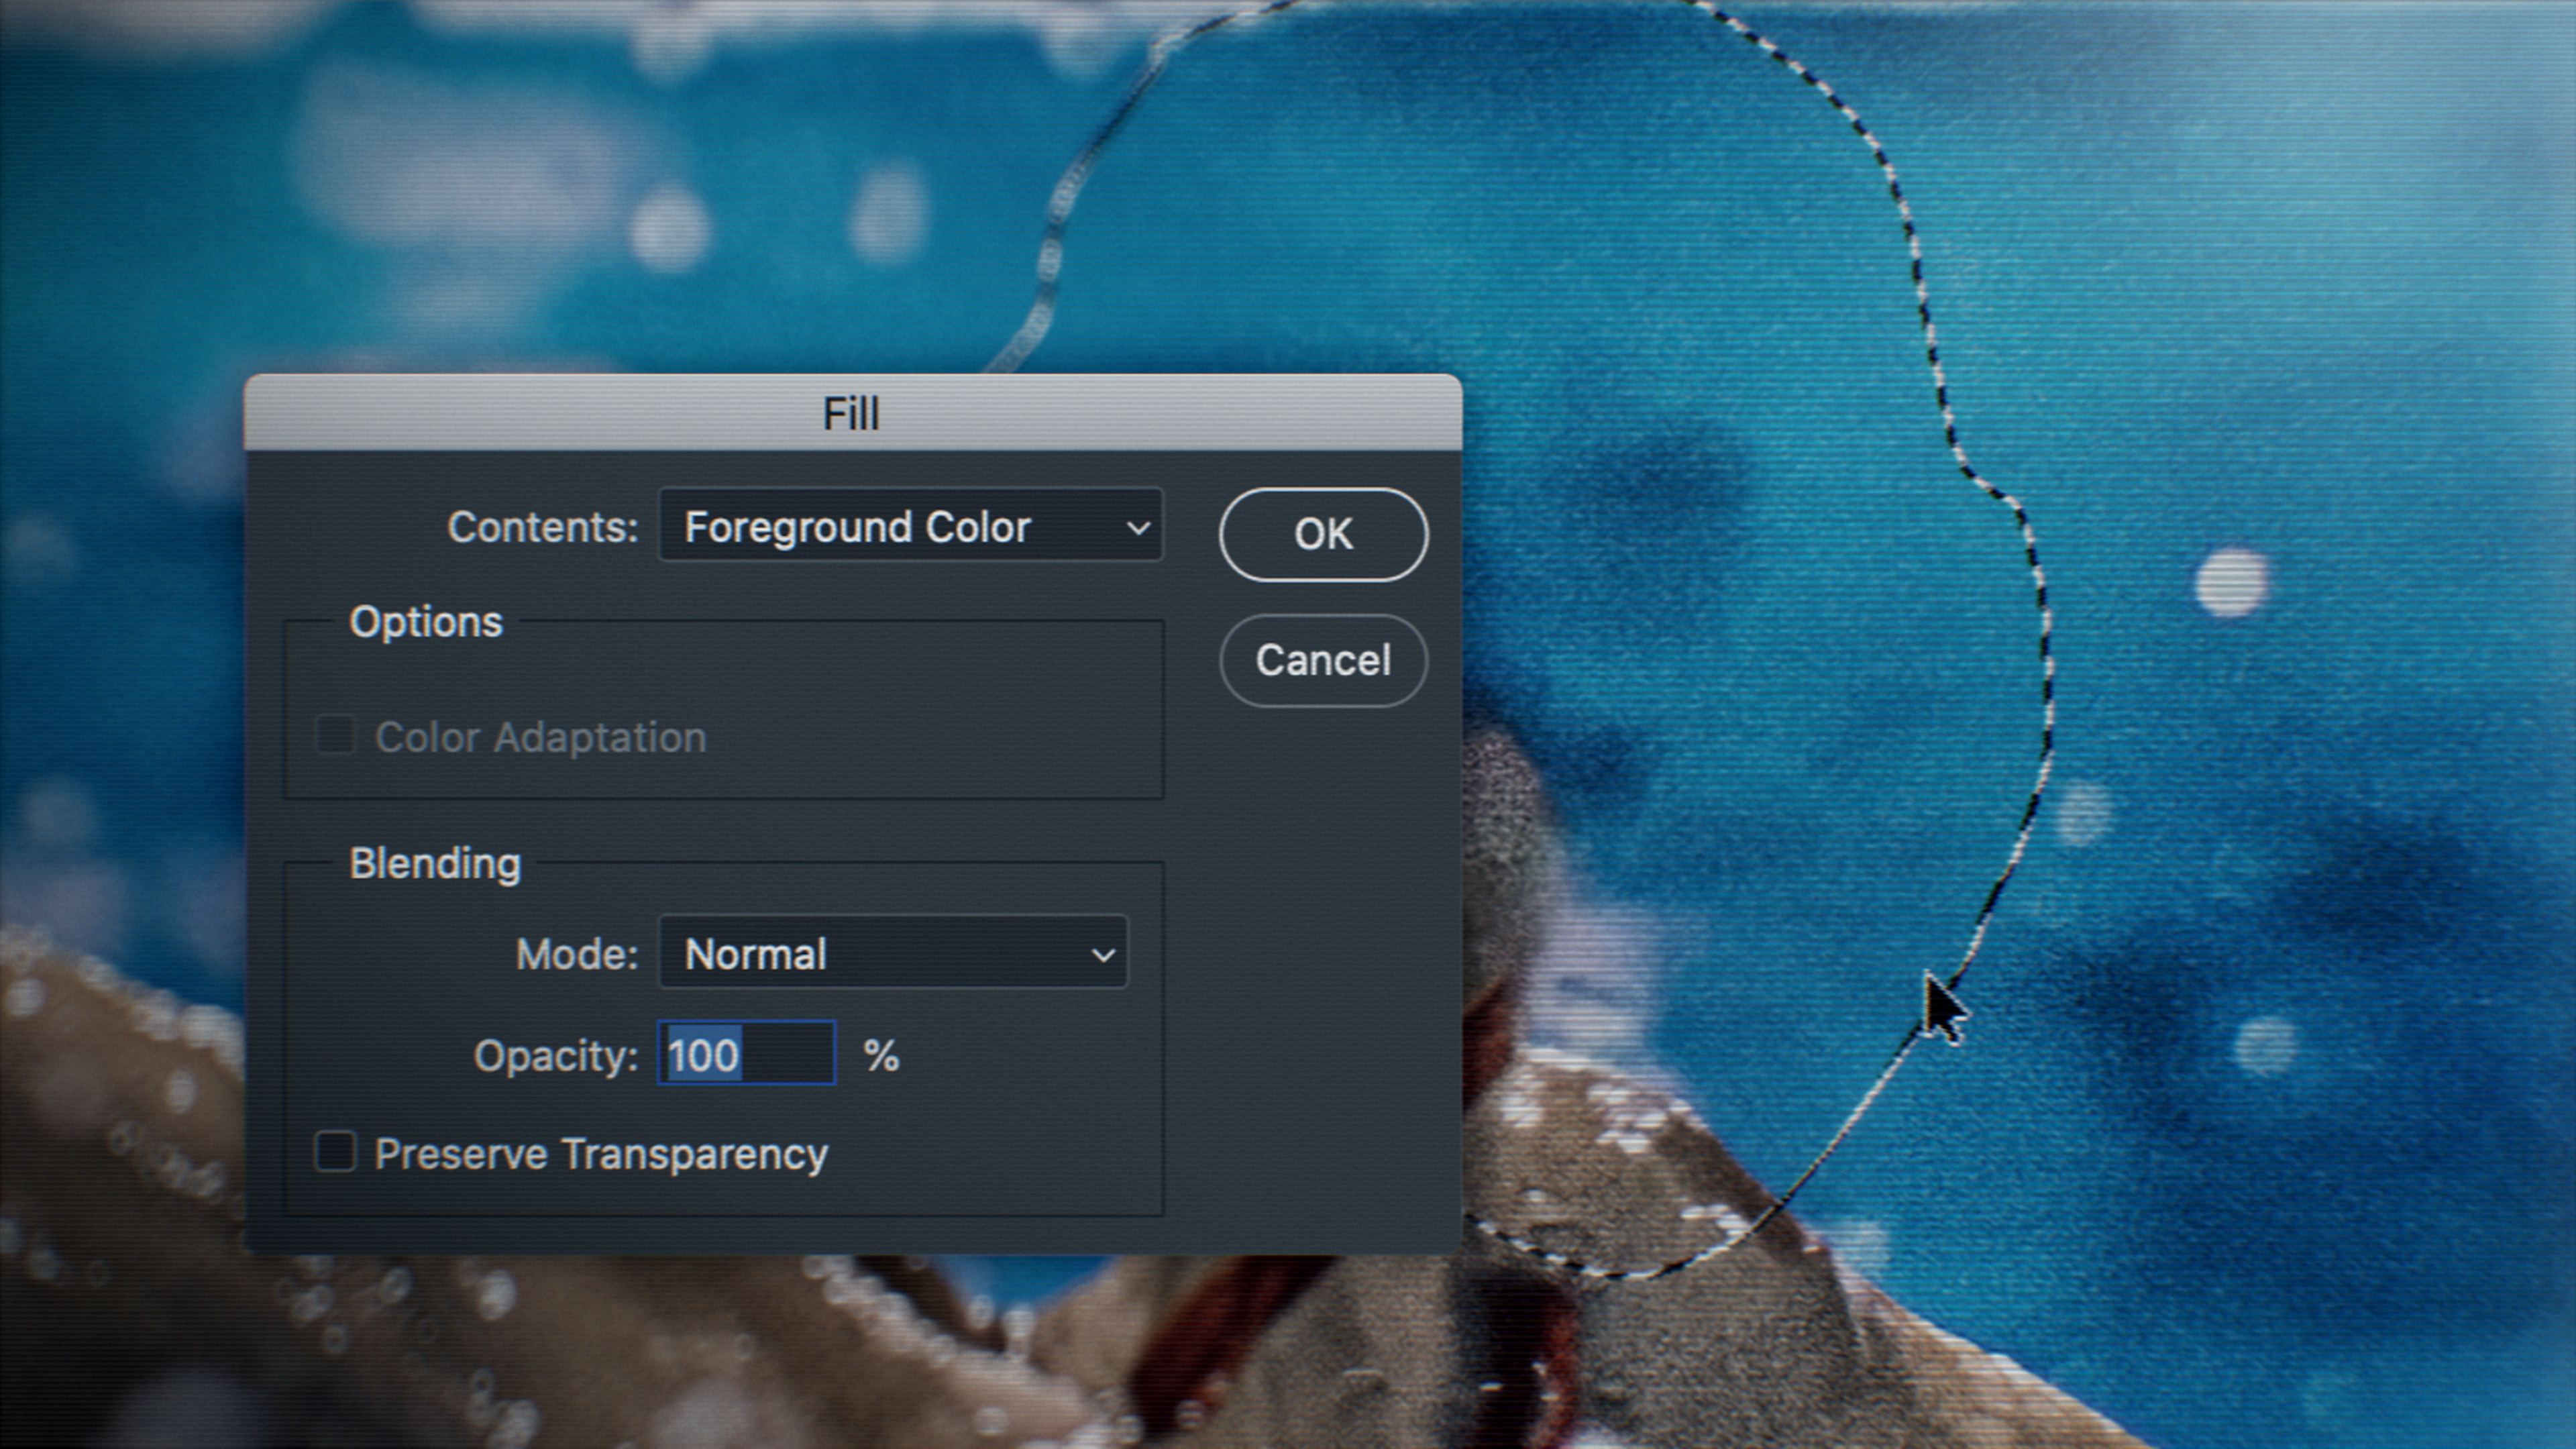Click into the Opacity value field
The image size is (2576, 1449).
[746, 1054]
